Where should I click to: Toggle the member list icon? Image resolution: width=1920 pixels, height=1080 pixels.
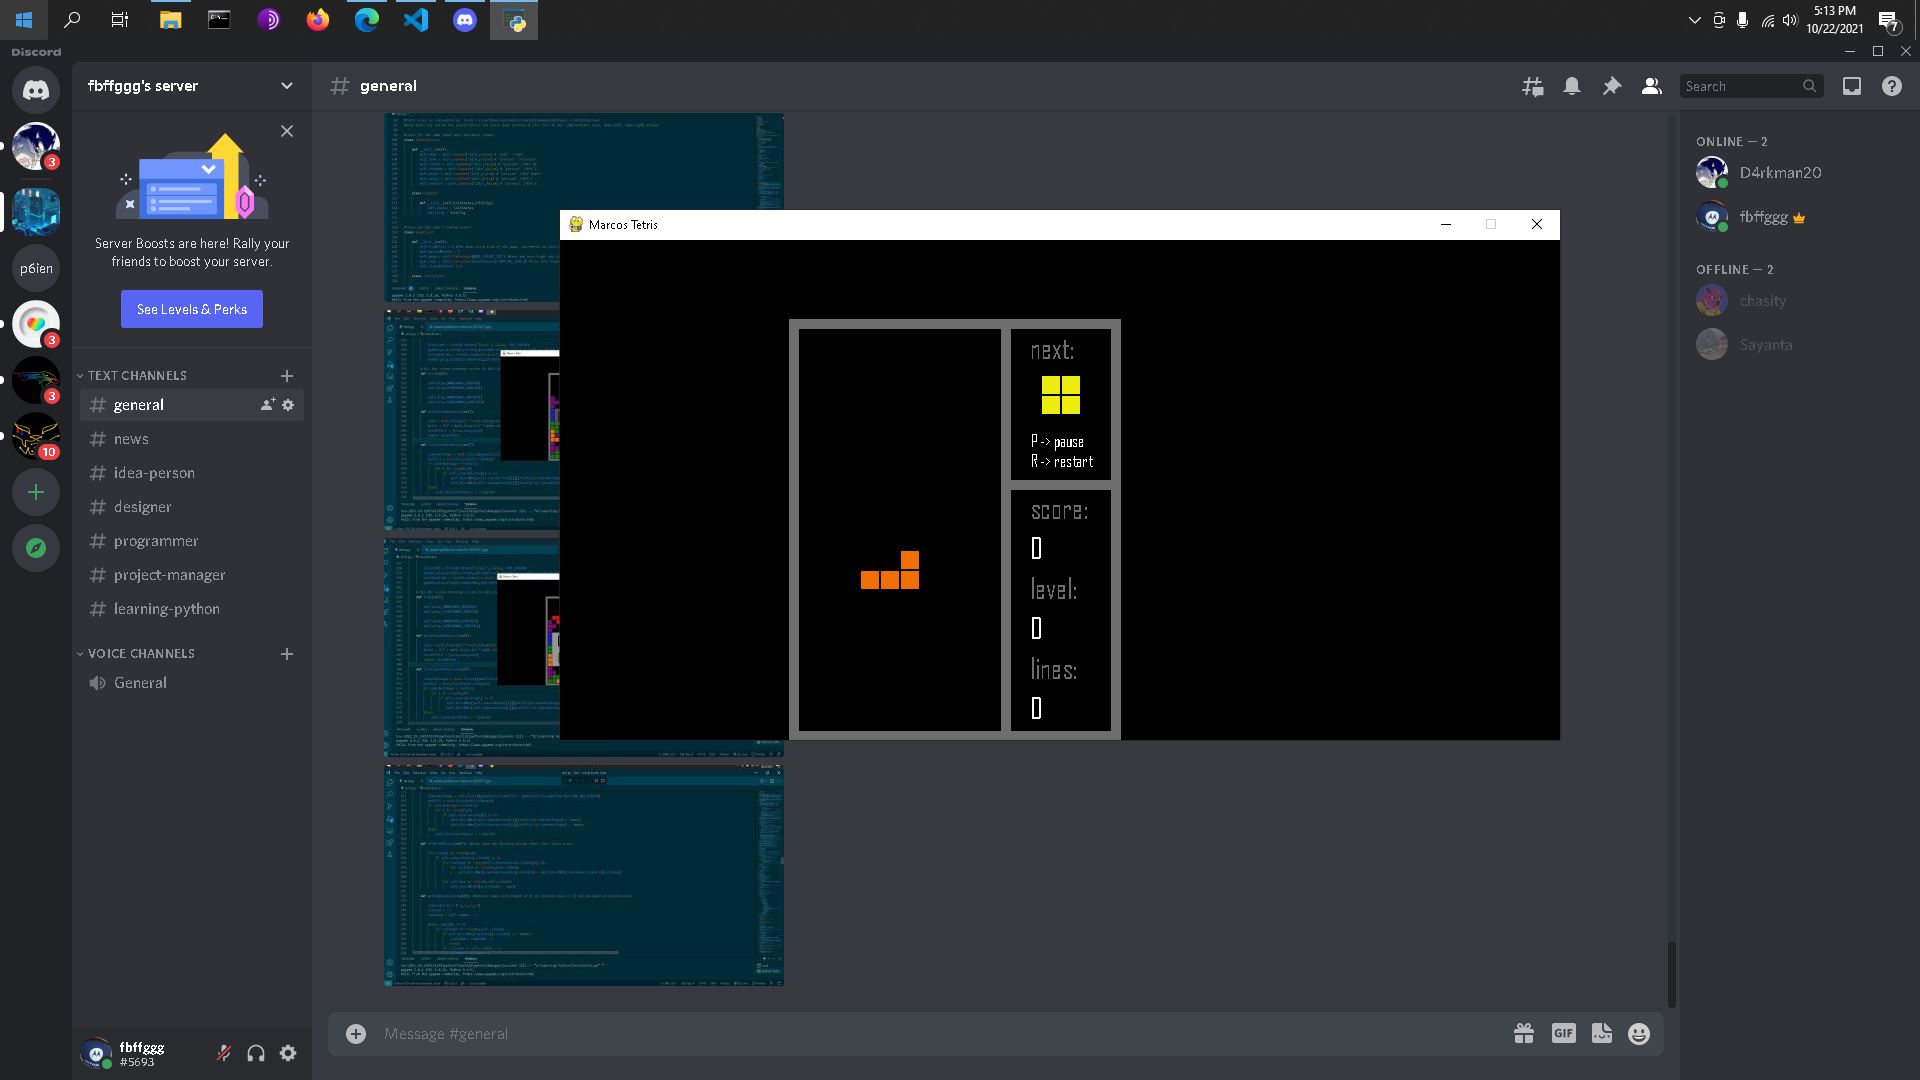point(1651,87)
